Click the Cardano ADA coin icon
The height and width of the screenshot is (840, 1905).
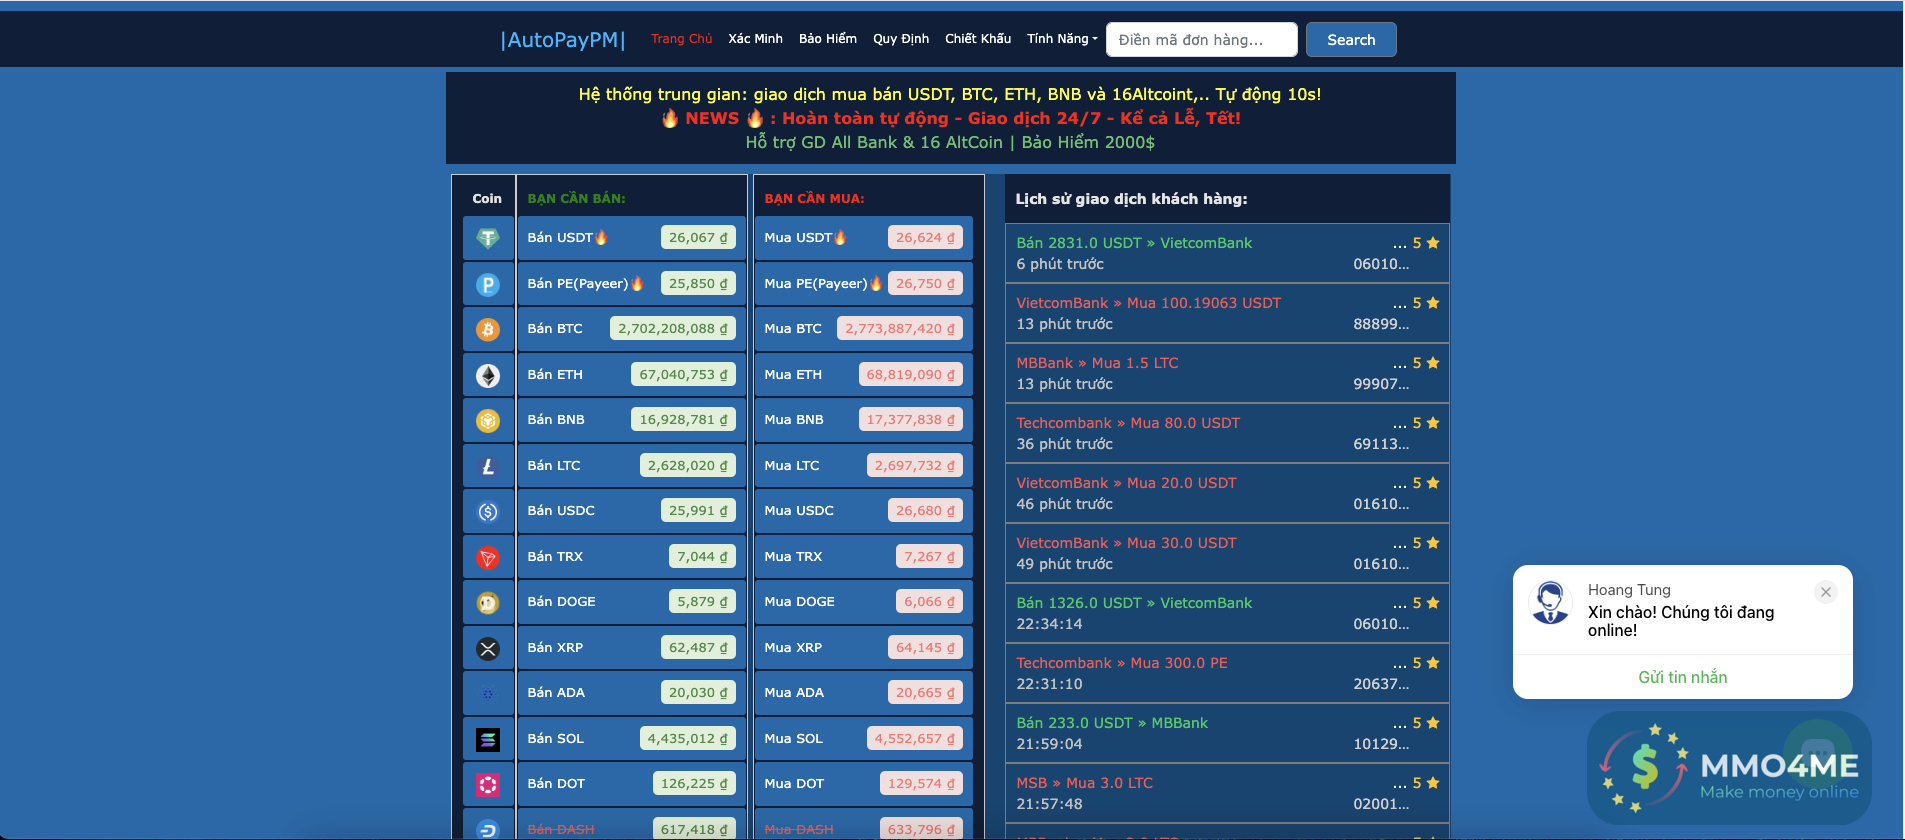point(488,693)
